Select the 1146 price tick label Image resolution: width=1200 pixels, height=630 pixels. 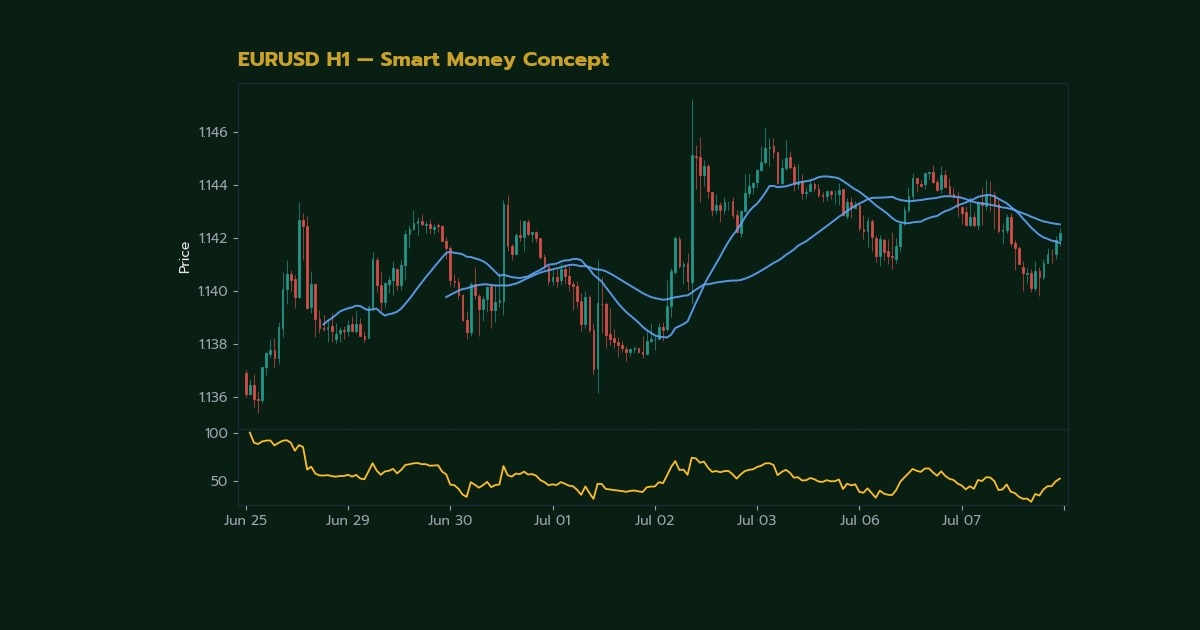(x=213, y=132)
